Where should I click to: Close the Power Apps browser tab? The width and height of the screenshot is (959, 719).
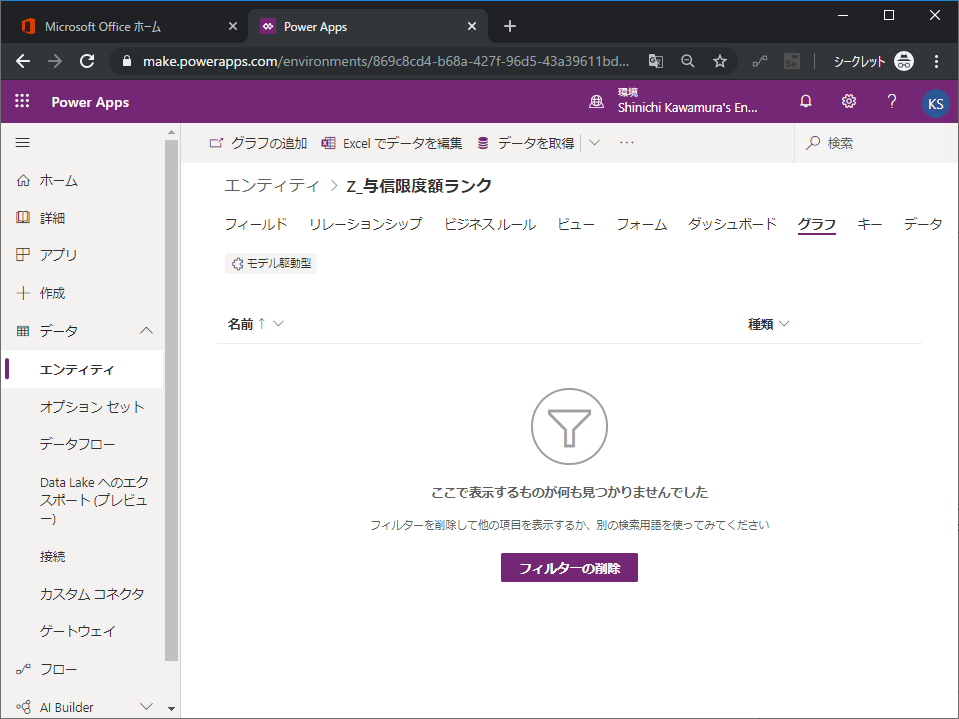click(x=472, y=26)
